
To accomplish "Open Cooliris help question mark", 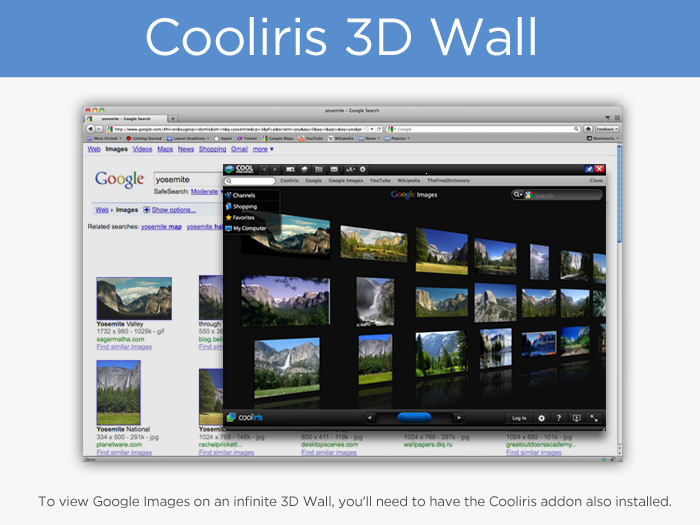I will click(558, 418).
